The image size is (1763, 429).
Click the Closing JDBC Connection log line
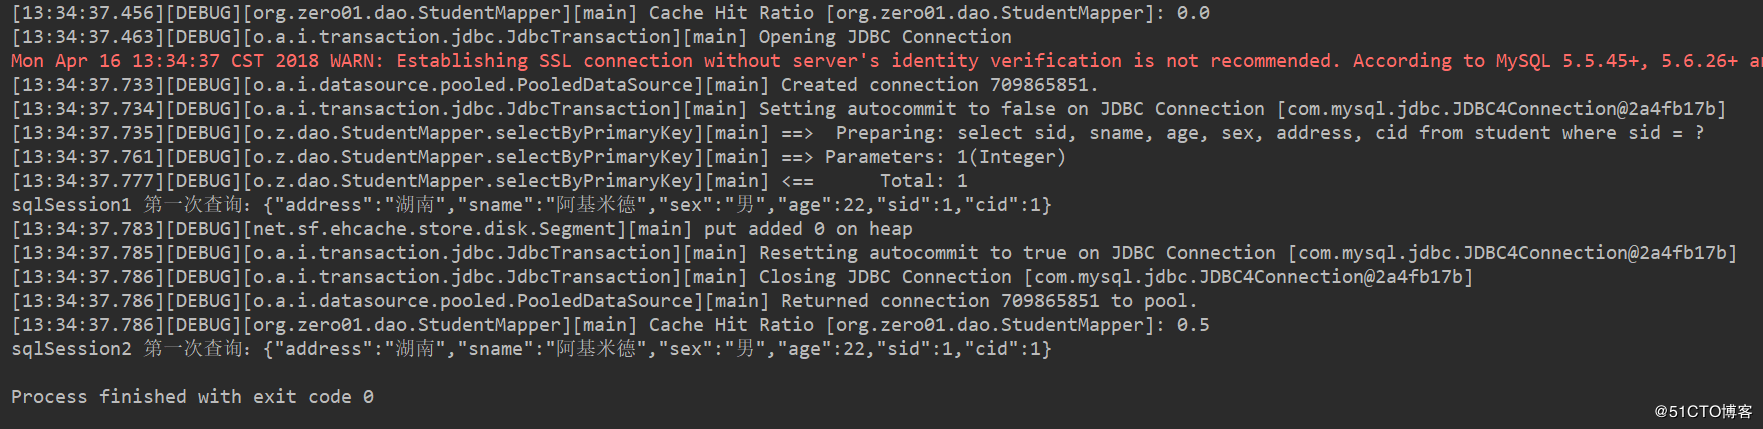click(x=742, y=277)
